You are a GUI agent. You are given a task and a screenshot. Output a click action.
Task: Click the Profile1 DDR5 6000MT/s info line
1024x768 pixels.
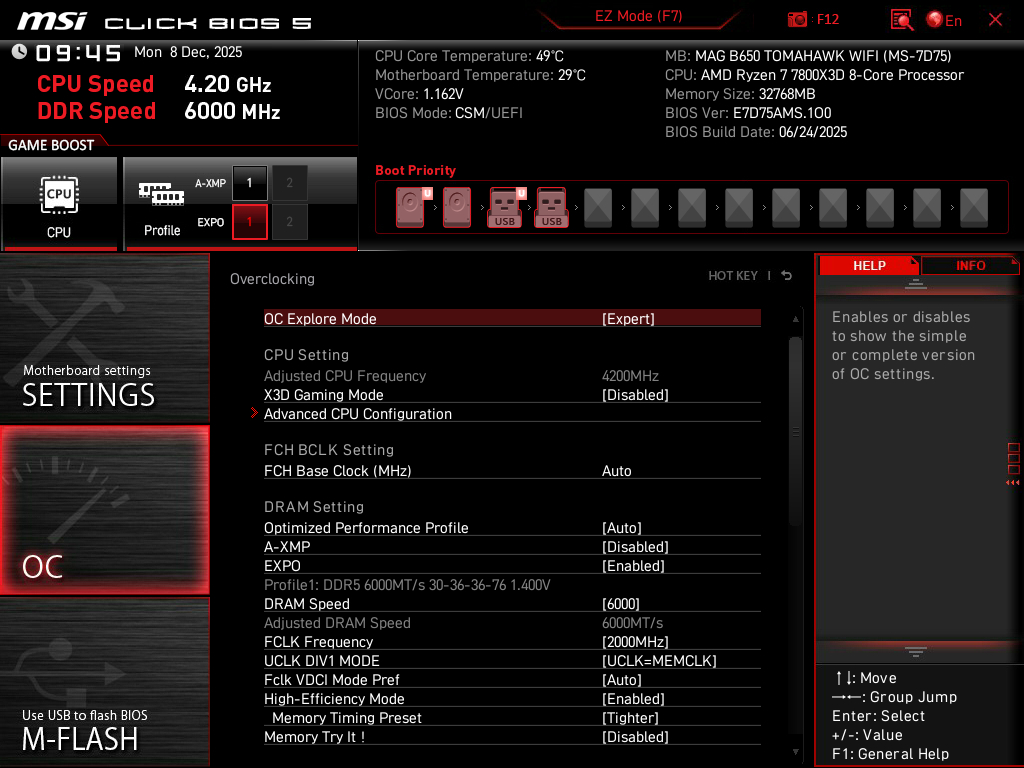pos(407,585)
